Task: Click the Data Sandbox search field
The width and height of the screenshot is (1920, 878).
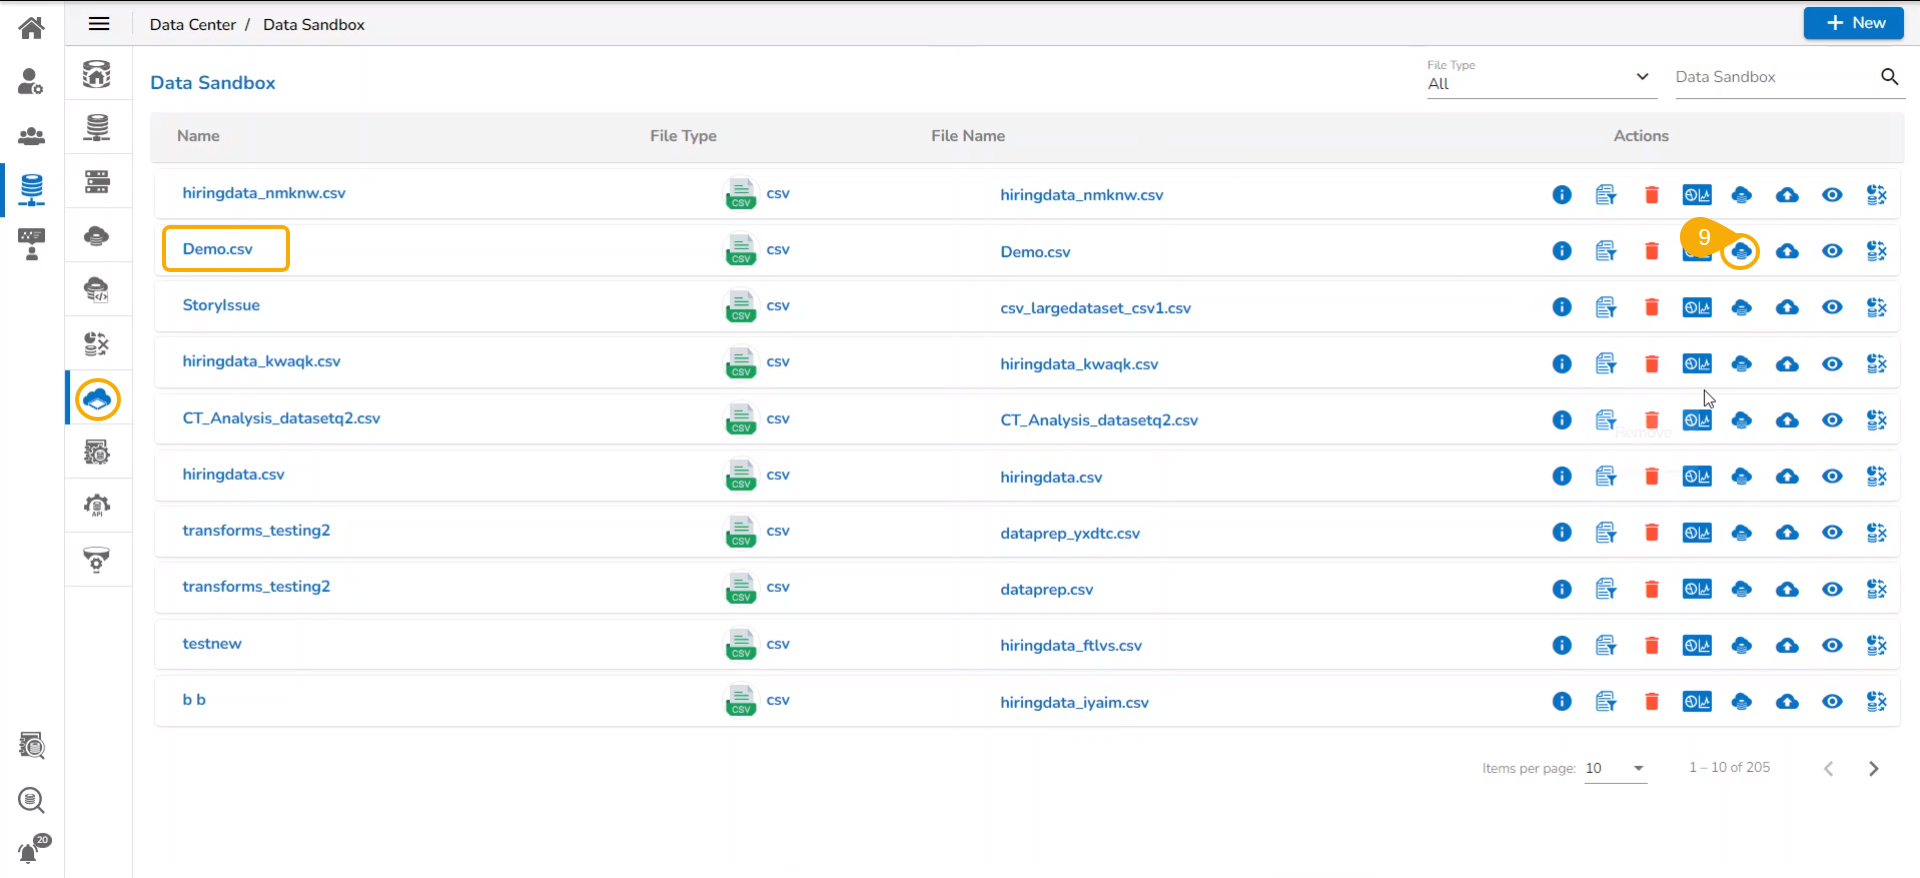Action: coord(1773,77)
